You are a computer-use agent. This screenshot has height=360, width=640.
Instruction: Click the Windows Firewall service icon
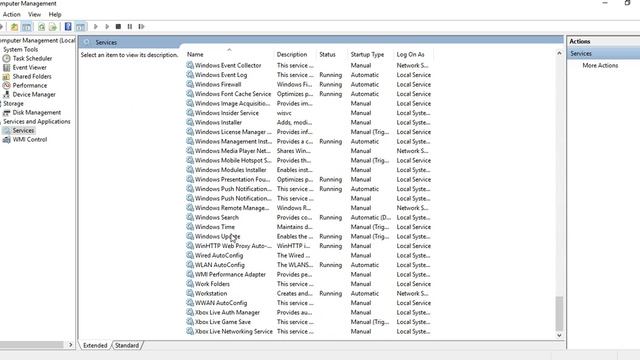click(190, 84)
